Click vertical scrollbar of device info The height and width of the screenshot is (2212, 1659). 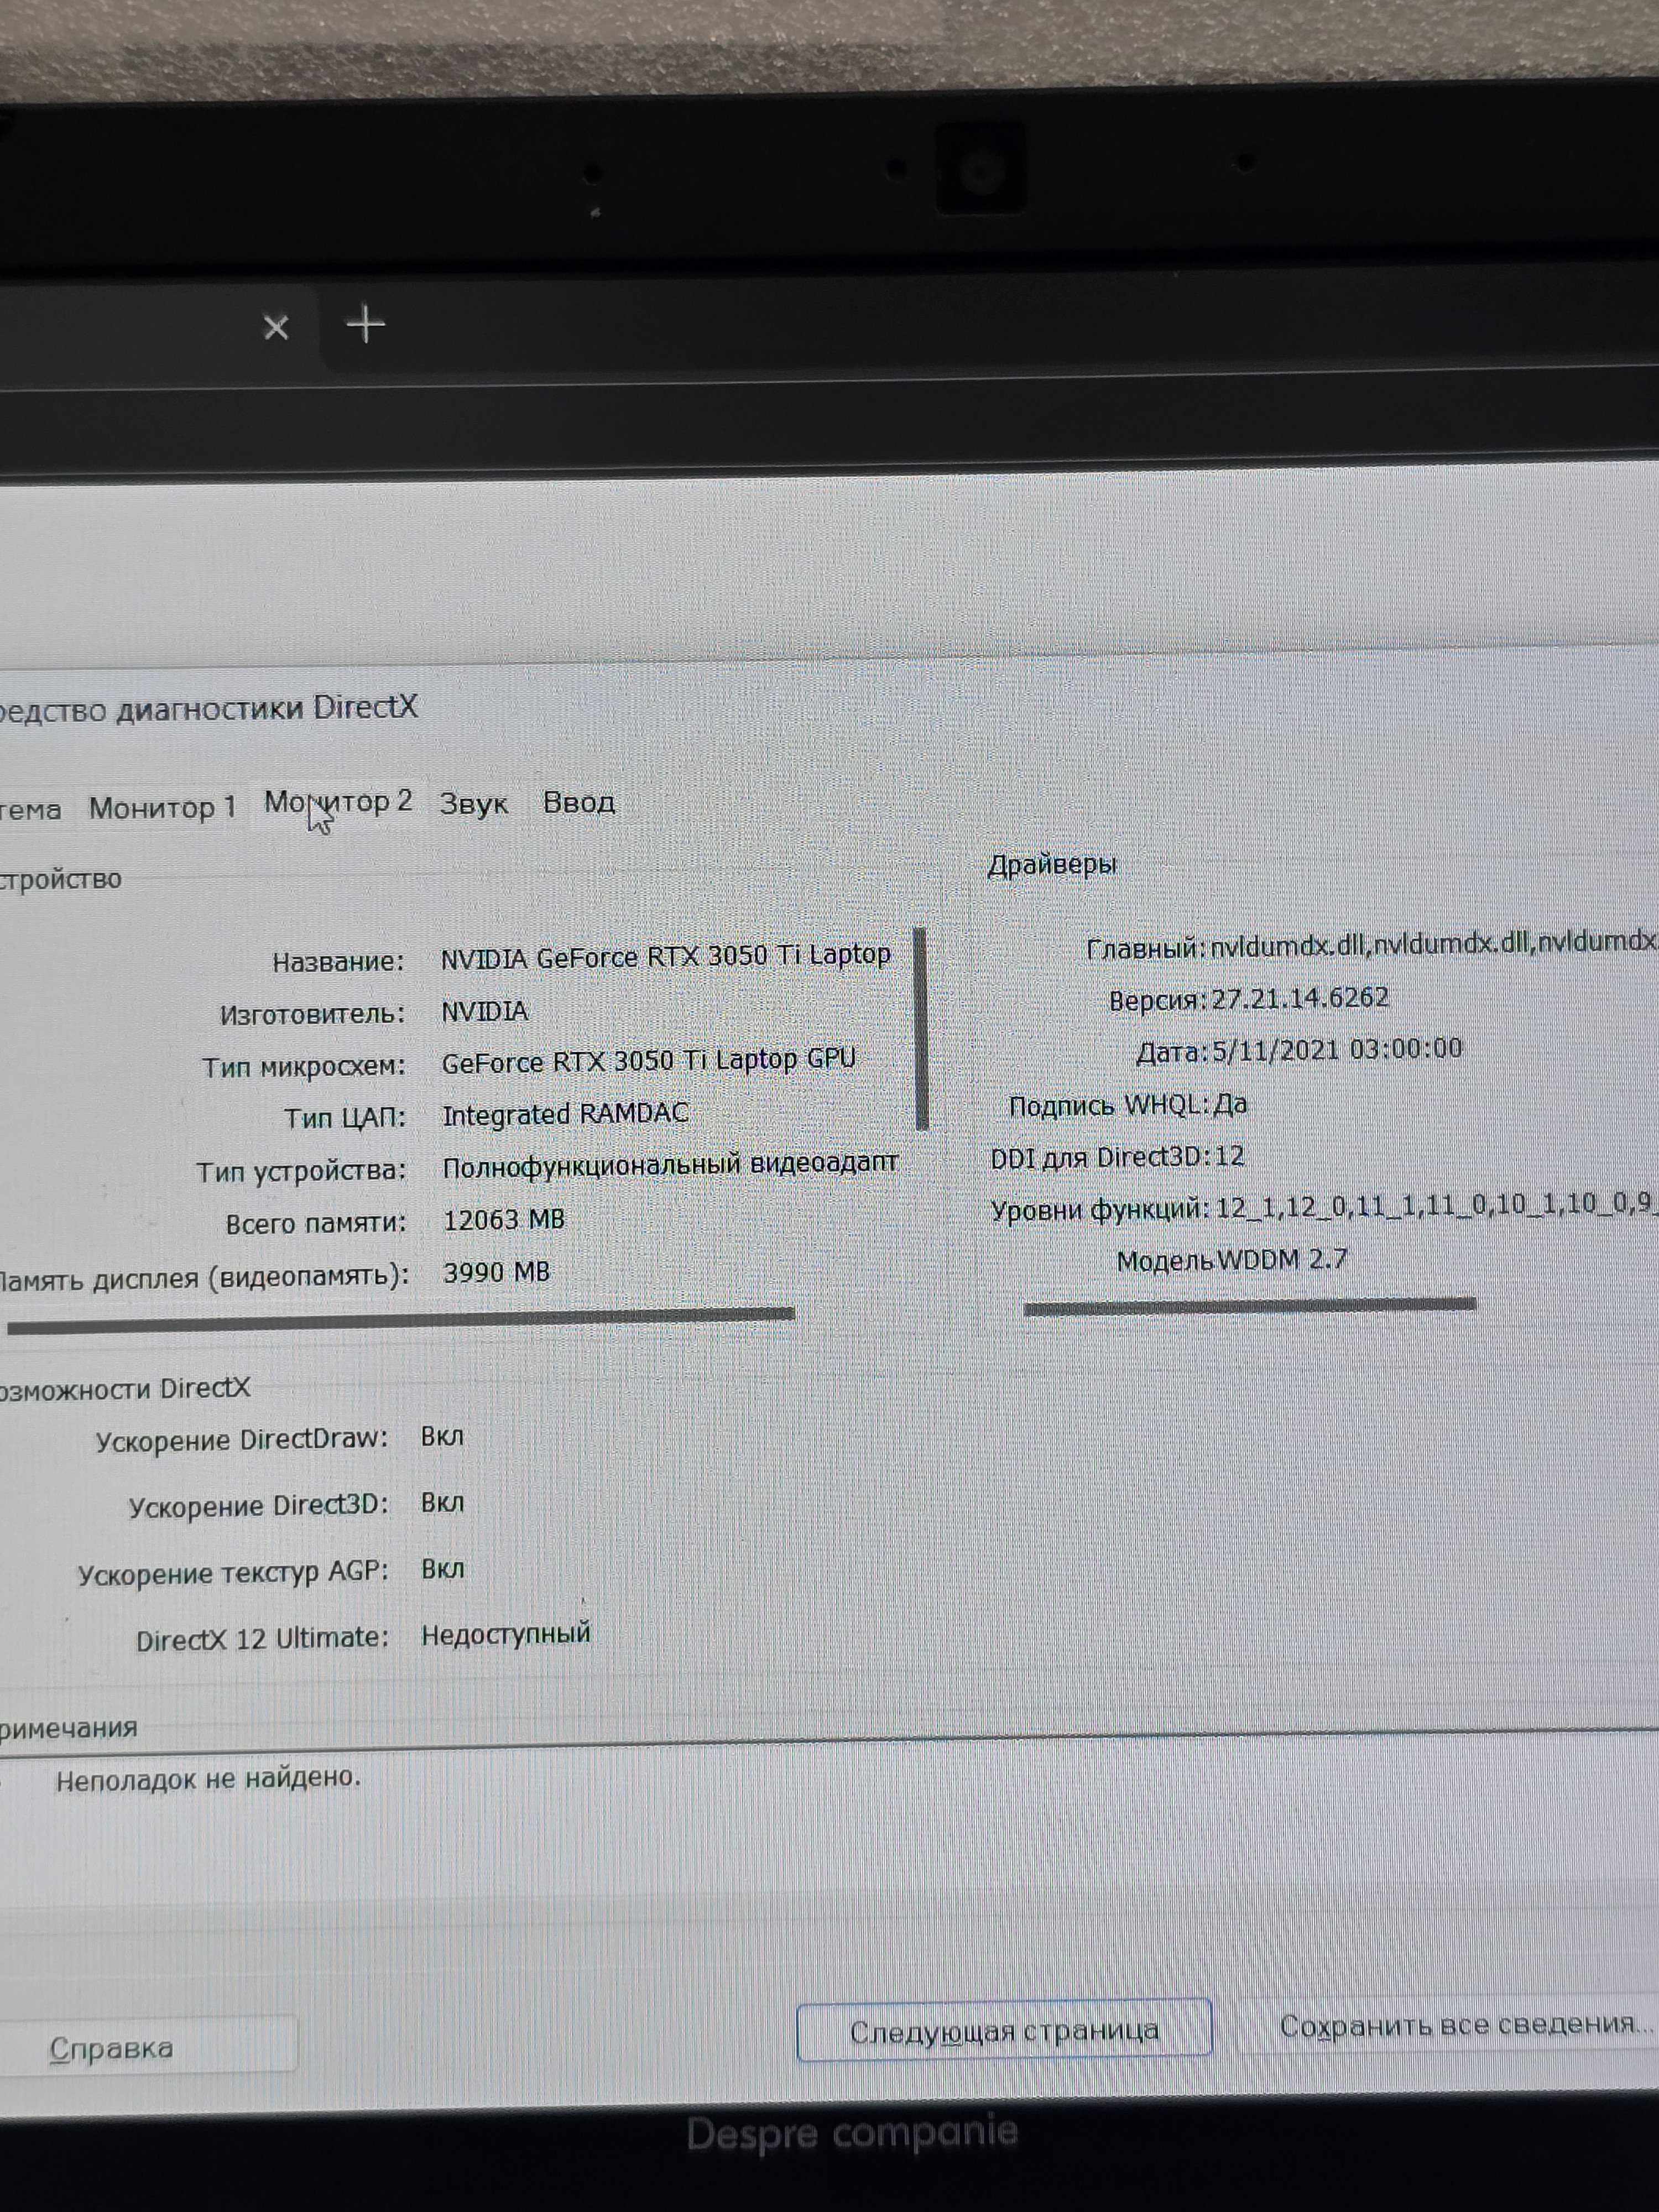[921, 1028]
